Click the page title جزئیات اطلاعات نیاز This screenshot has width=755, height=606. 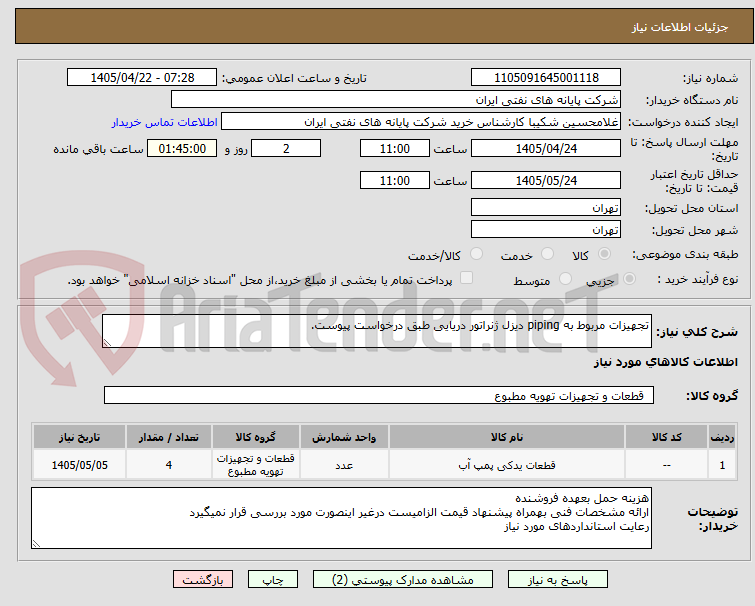[680, 27]
